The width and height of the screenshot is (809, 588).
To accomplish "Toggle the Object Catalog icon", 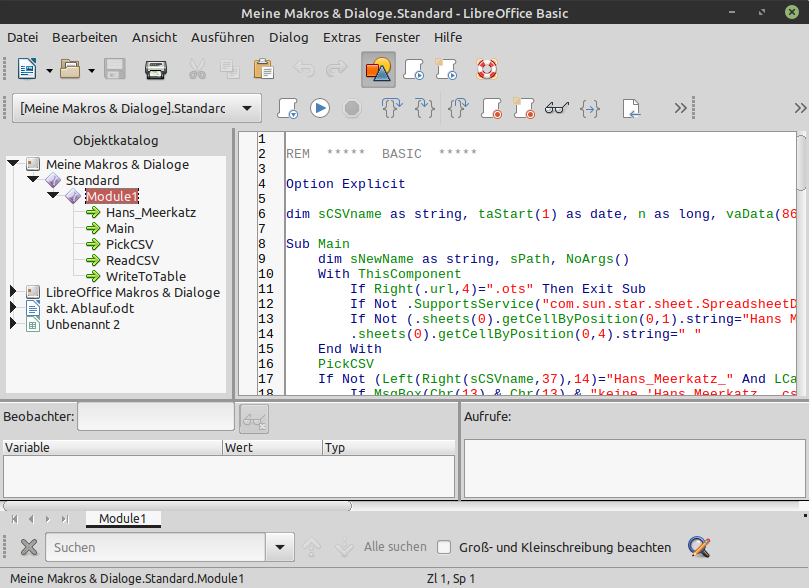I will 378,69.
